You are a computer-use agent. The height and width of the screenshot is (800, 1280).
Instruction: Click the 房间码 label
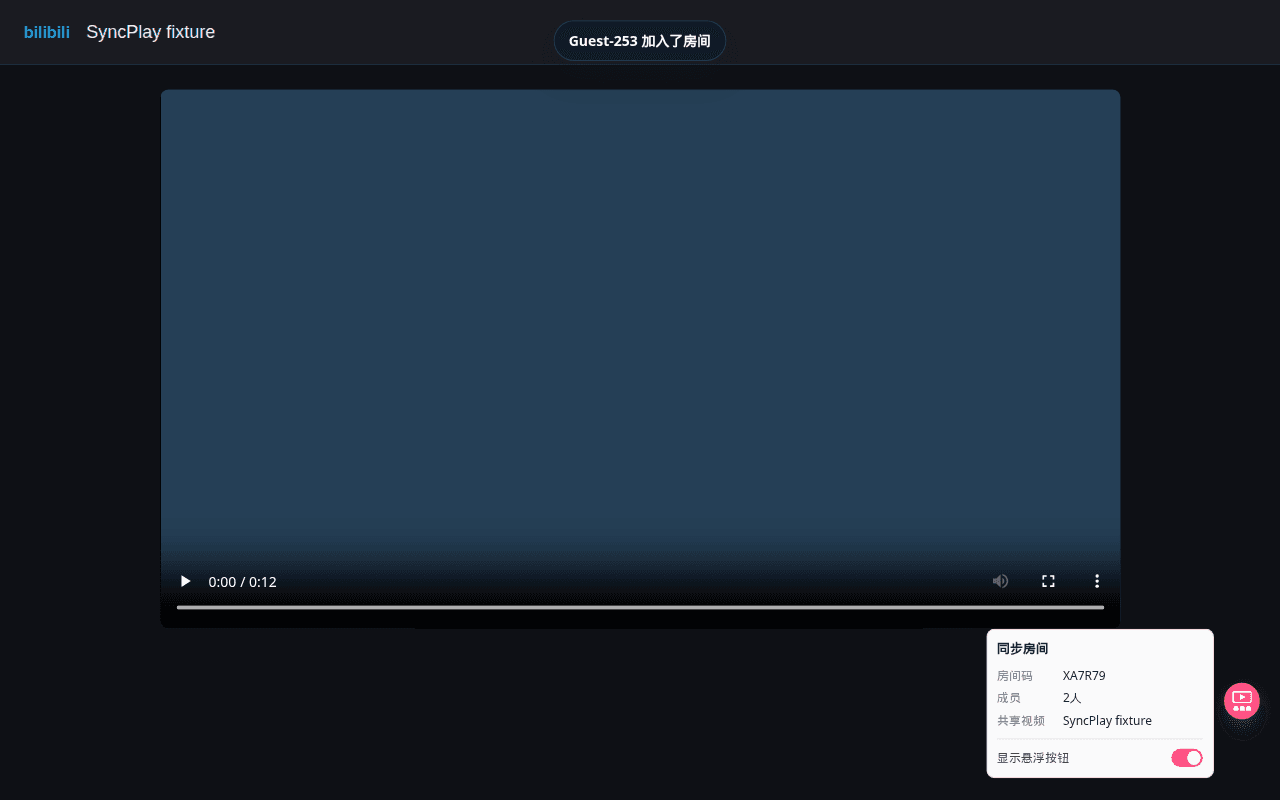pyautogui.click(x=1015, y=676)
